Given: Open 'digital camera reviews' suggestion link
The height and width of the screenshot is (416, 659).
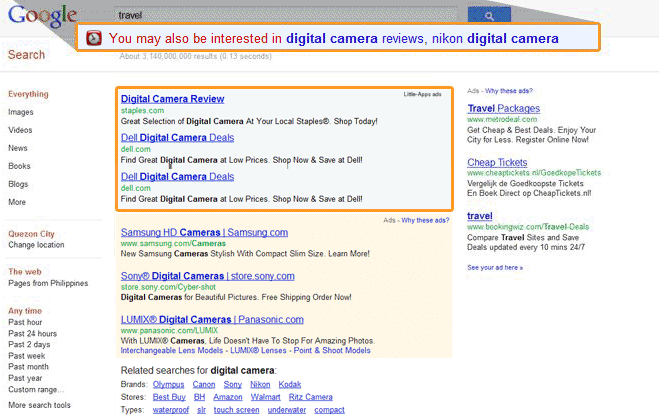Looking at the screenshot, I should coord(355,39).
